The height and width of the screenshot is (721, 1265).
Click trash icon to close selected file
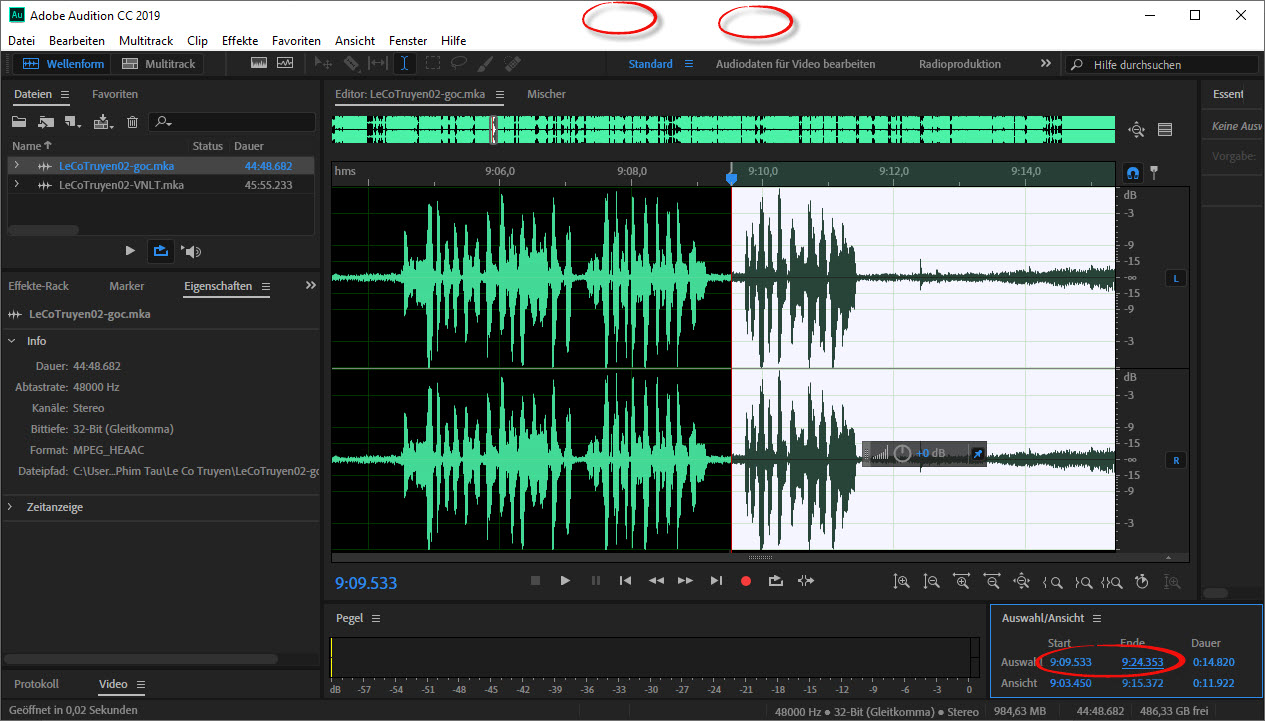[x=132, y=122]
